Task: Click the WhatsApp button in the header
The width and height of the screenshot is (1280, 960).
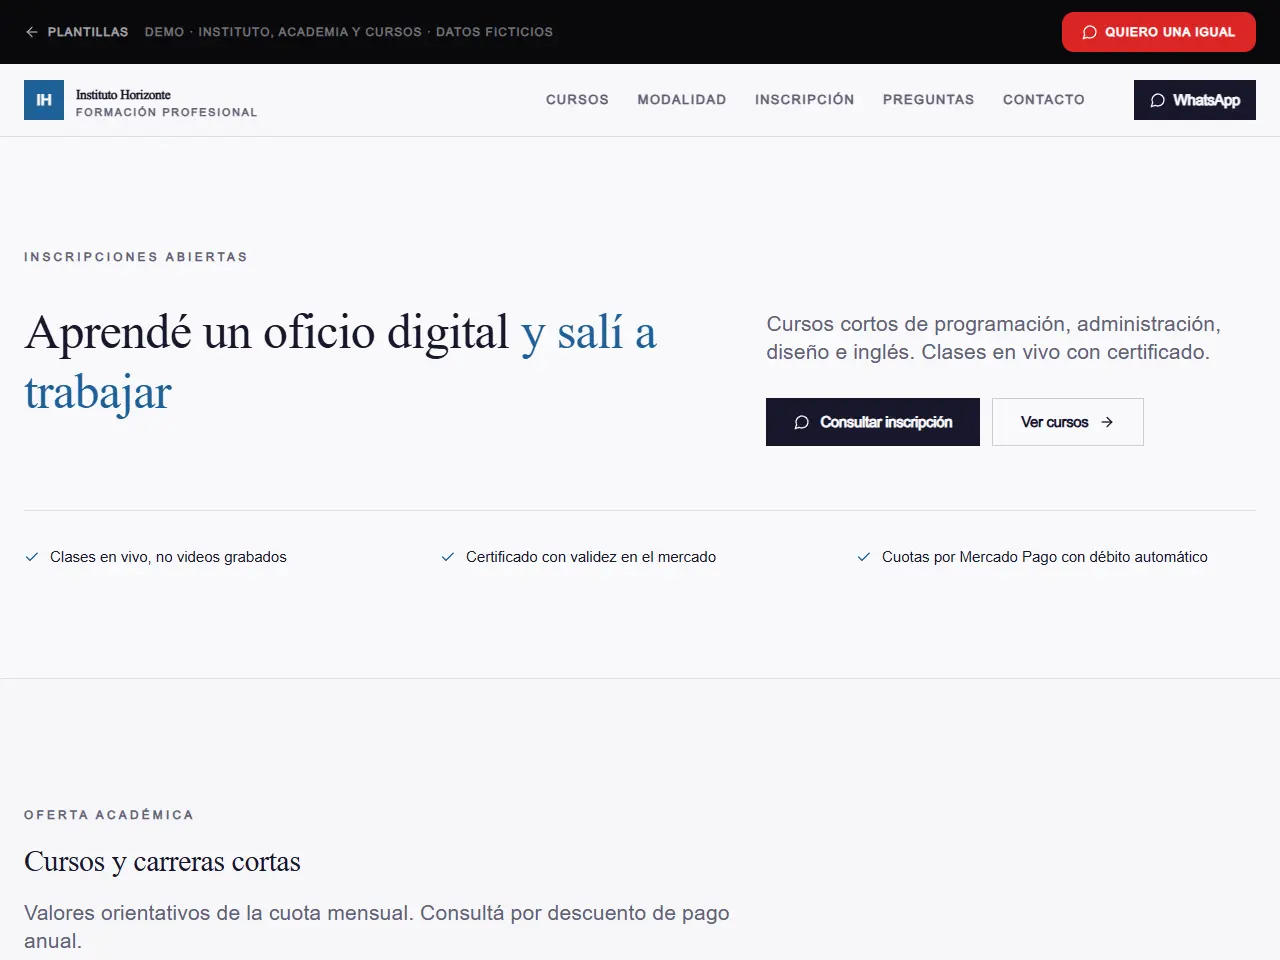Action: 1195,100
